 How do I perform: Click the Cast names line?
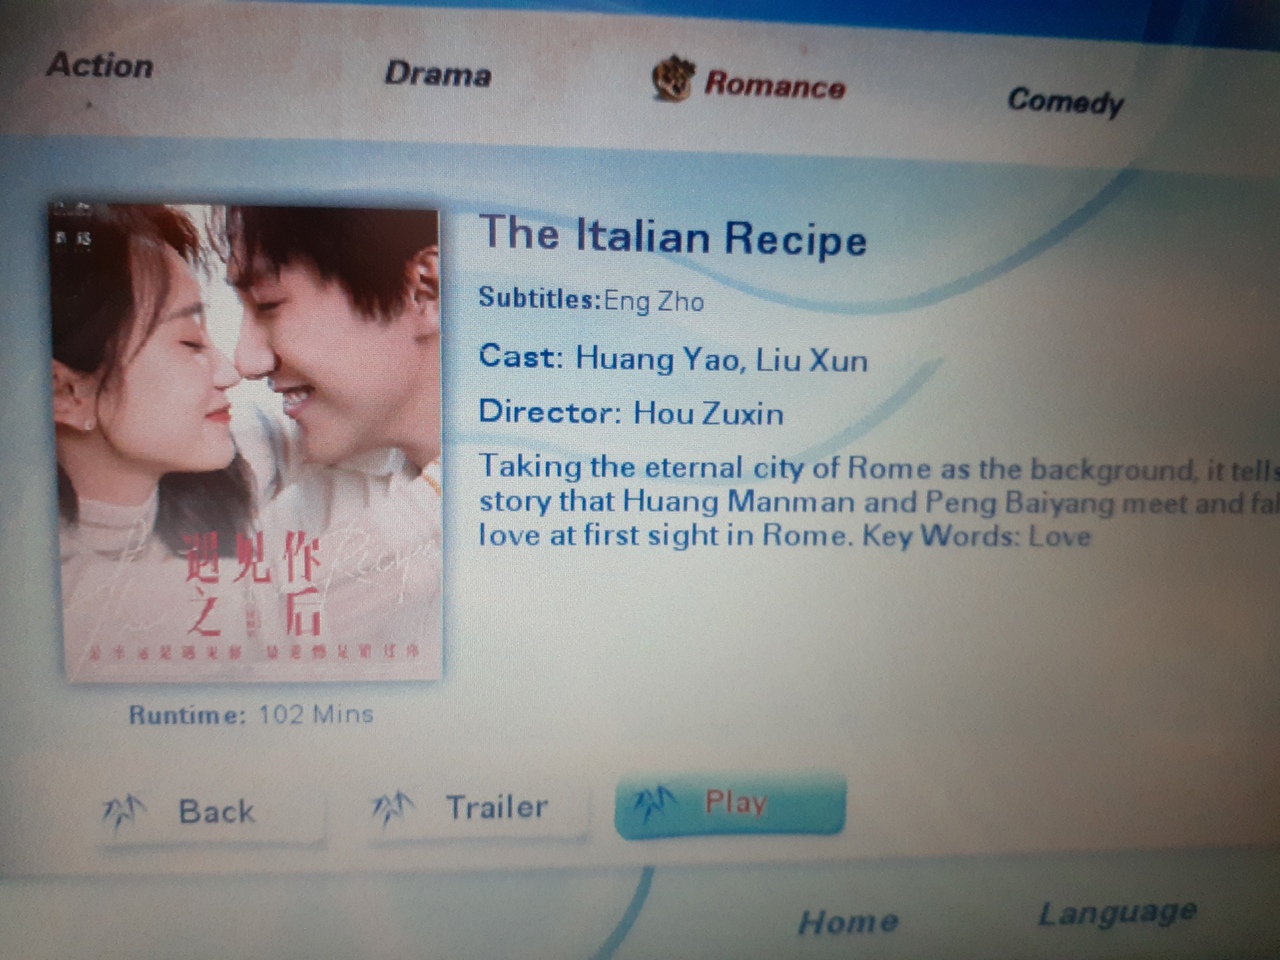coord(673,358)
